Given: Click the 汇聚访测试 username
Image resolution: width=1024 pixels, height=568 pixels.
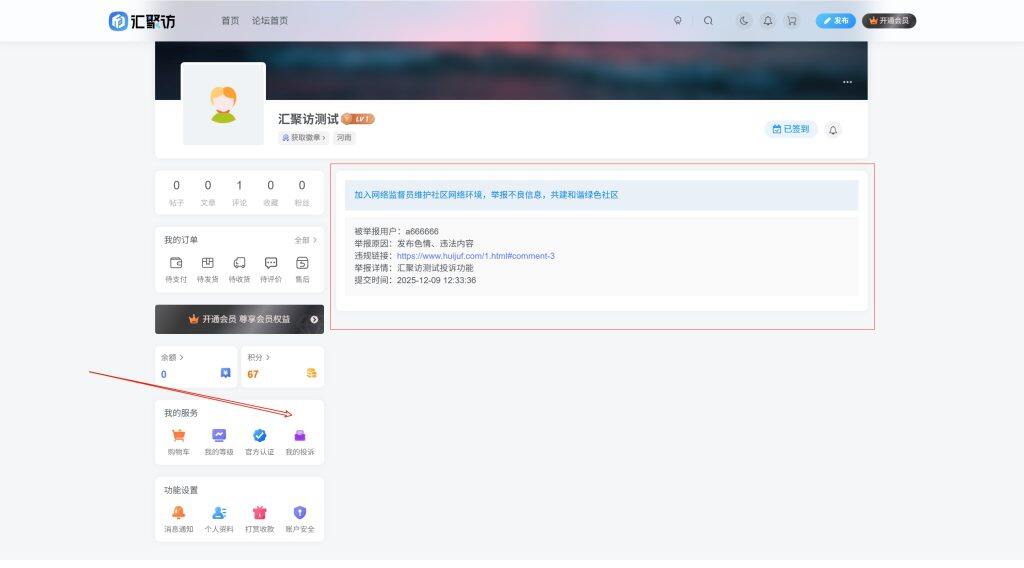Looking at the screenshot, I should [x=308, y=119].
